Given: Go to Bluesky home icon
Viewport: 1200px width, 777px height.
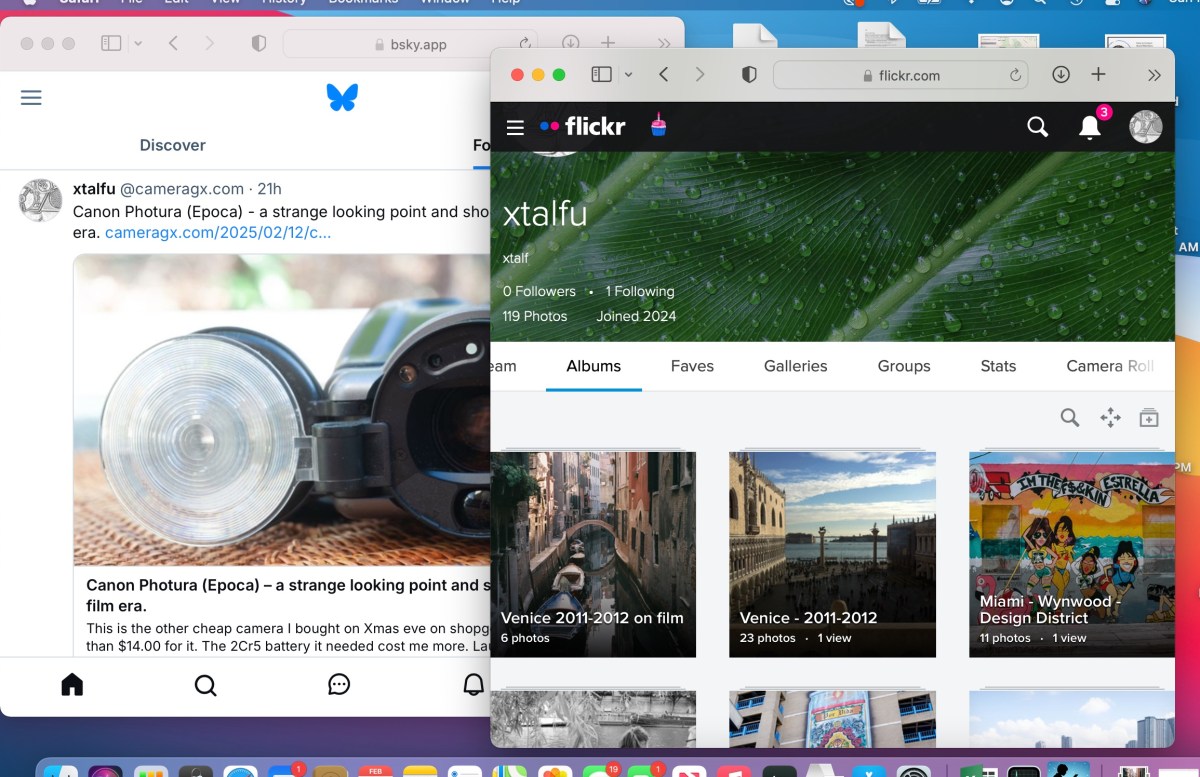Looking at the screenshot, I should [x=72, y=684].
